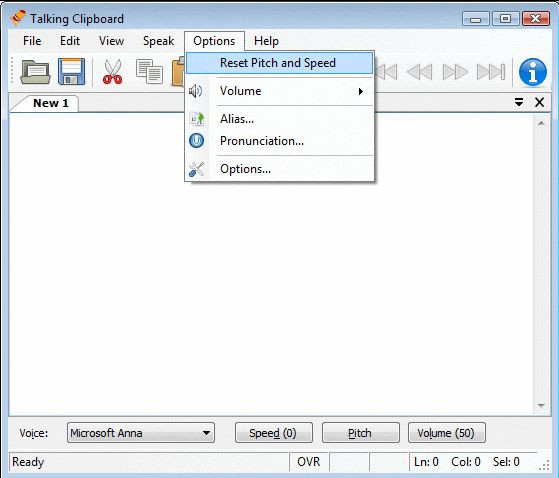This screenshot has width=559, height=478.
Task: Click the skip to first playback icon
Action: point(386,72)
